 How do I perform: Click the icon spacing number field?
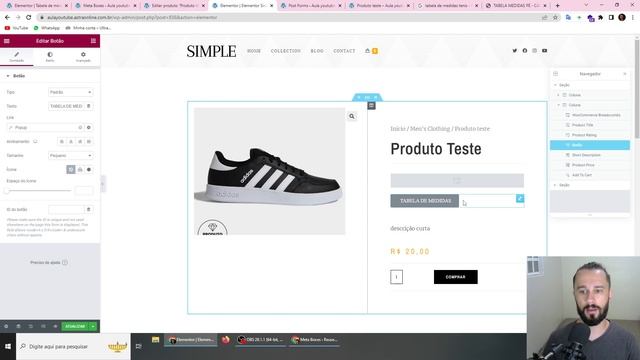[x=84, y=191]
